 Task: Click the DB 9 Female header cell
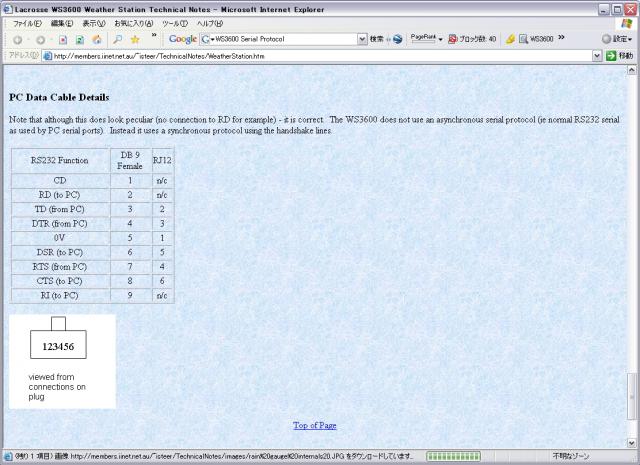tap(130, 160)
